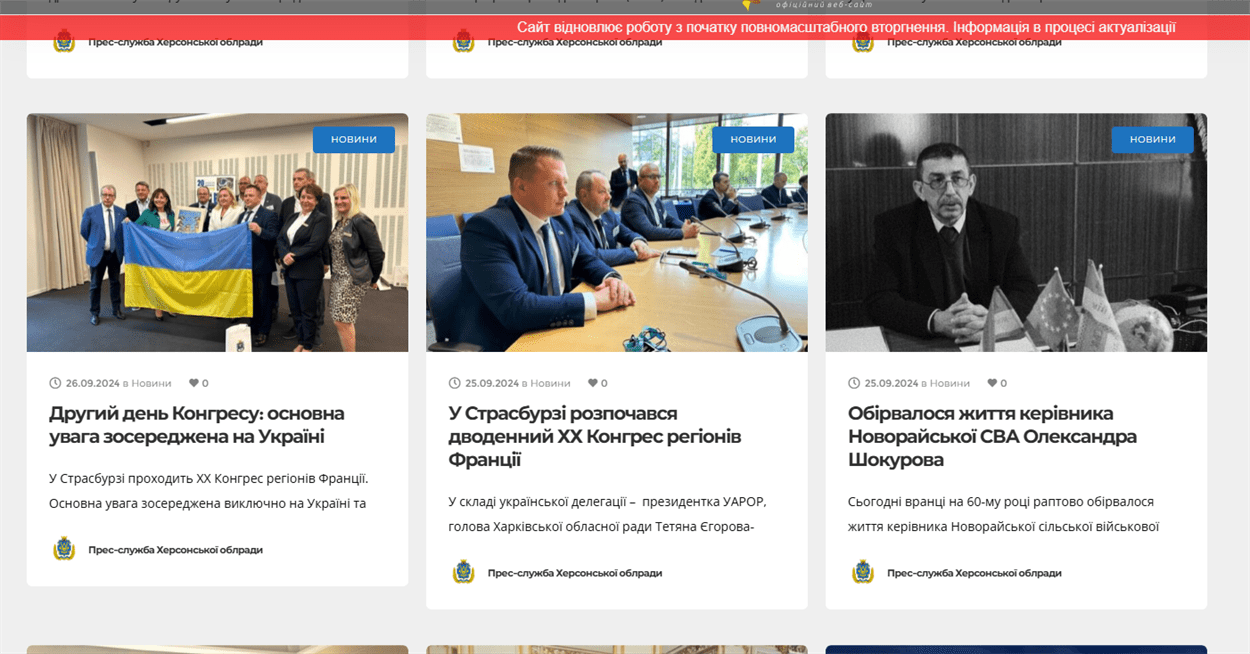Click "Новини" category link next to 26.09.2024
Viewport: 1250px width, 654px height.
tap(151, 383)
